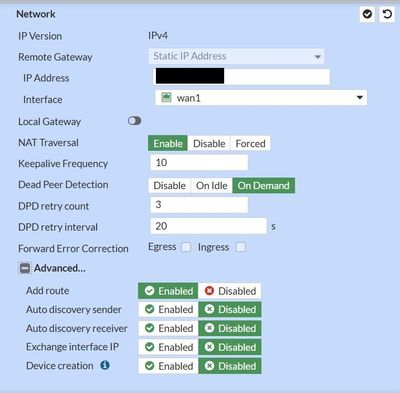400x393 pixels.
Task: Click the Keepalive Frequency field
Action: coord(199,163)
